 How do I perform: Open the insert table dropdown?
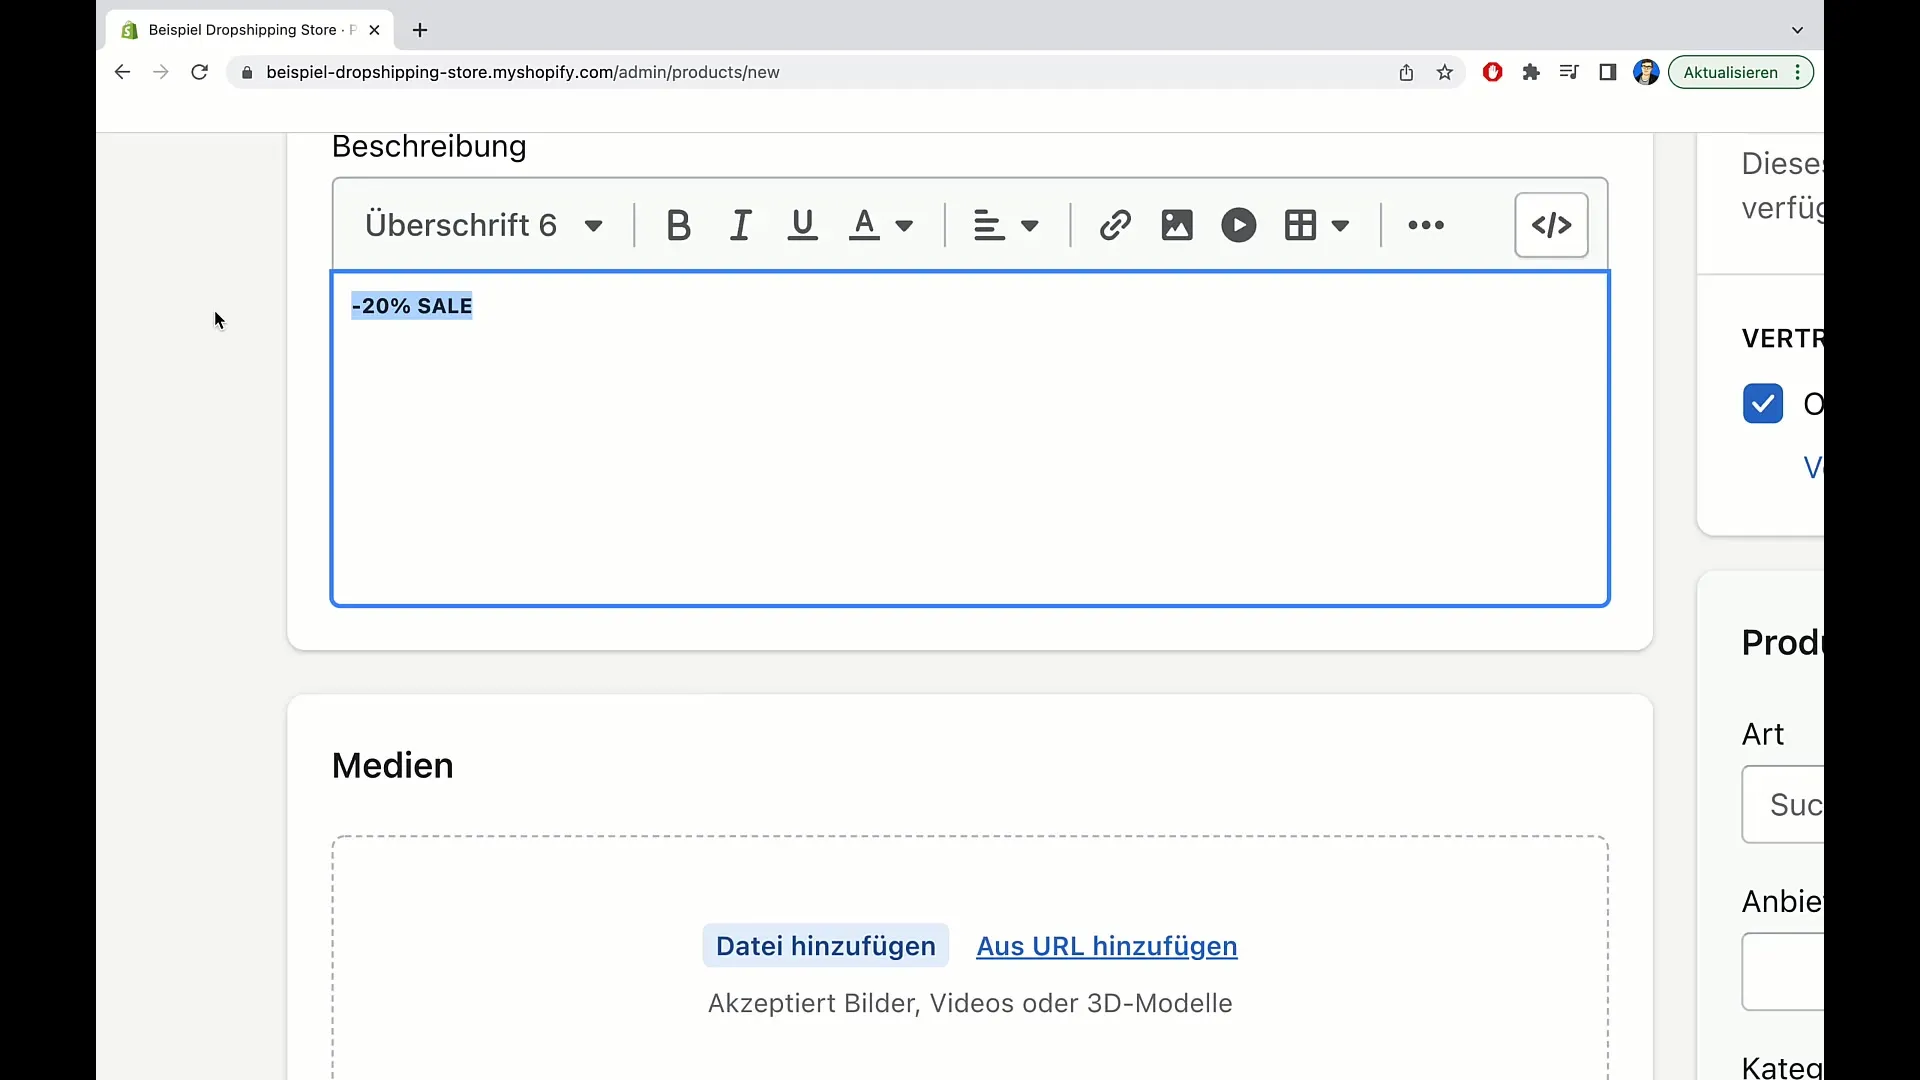(x=1317, y=225)
